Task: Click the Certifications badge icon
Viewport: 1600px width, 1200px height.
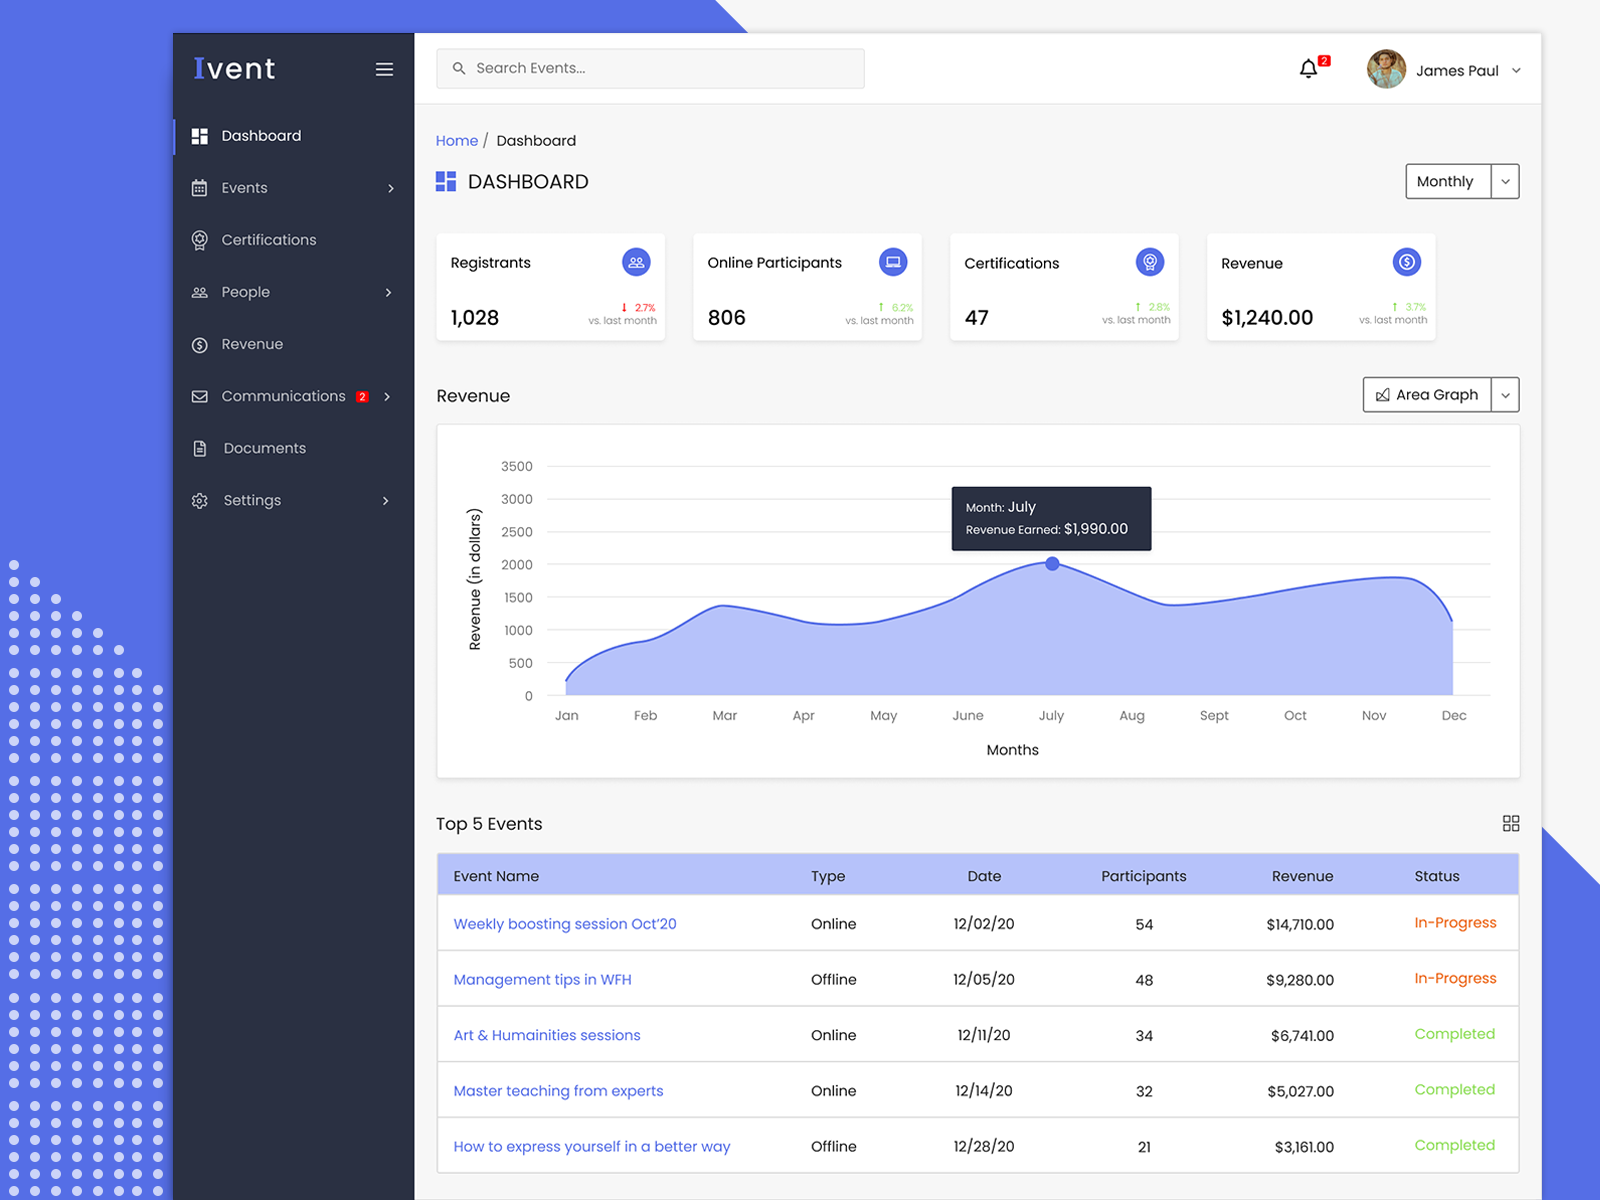Action: click(1150, 261)
